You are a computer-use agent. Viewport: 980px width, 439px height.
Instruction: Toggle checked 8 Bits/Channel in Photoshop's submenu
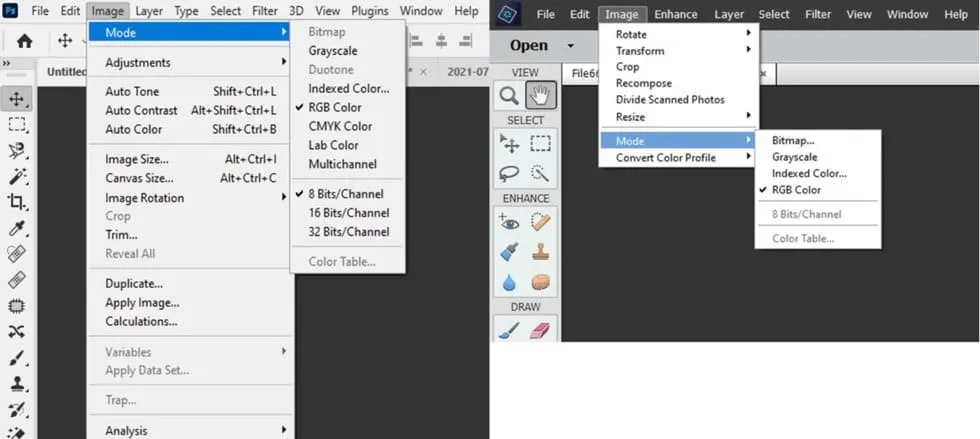(x=348, y=194)
